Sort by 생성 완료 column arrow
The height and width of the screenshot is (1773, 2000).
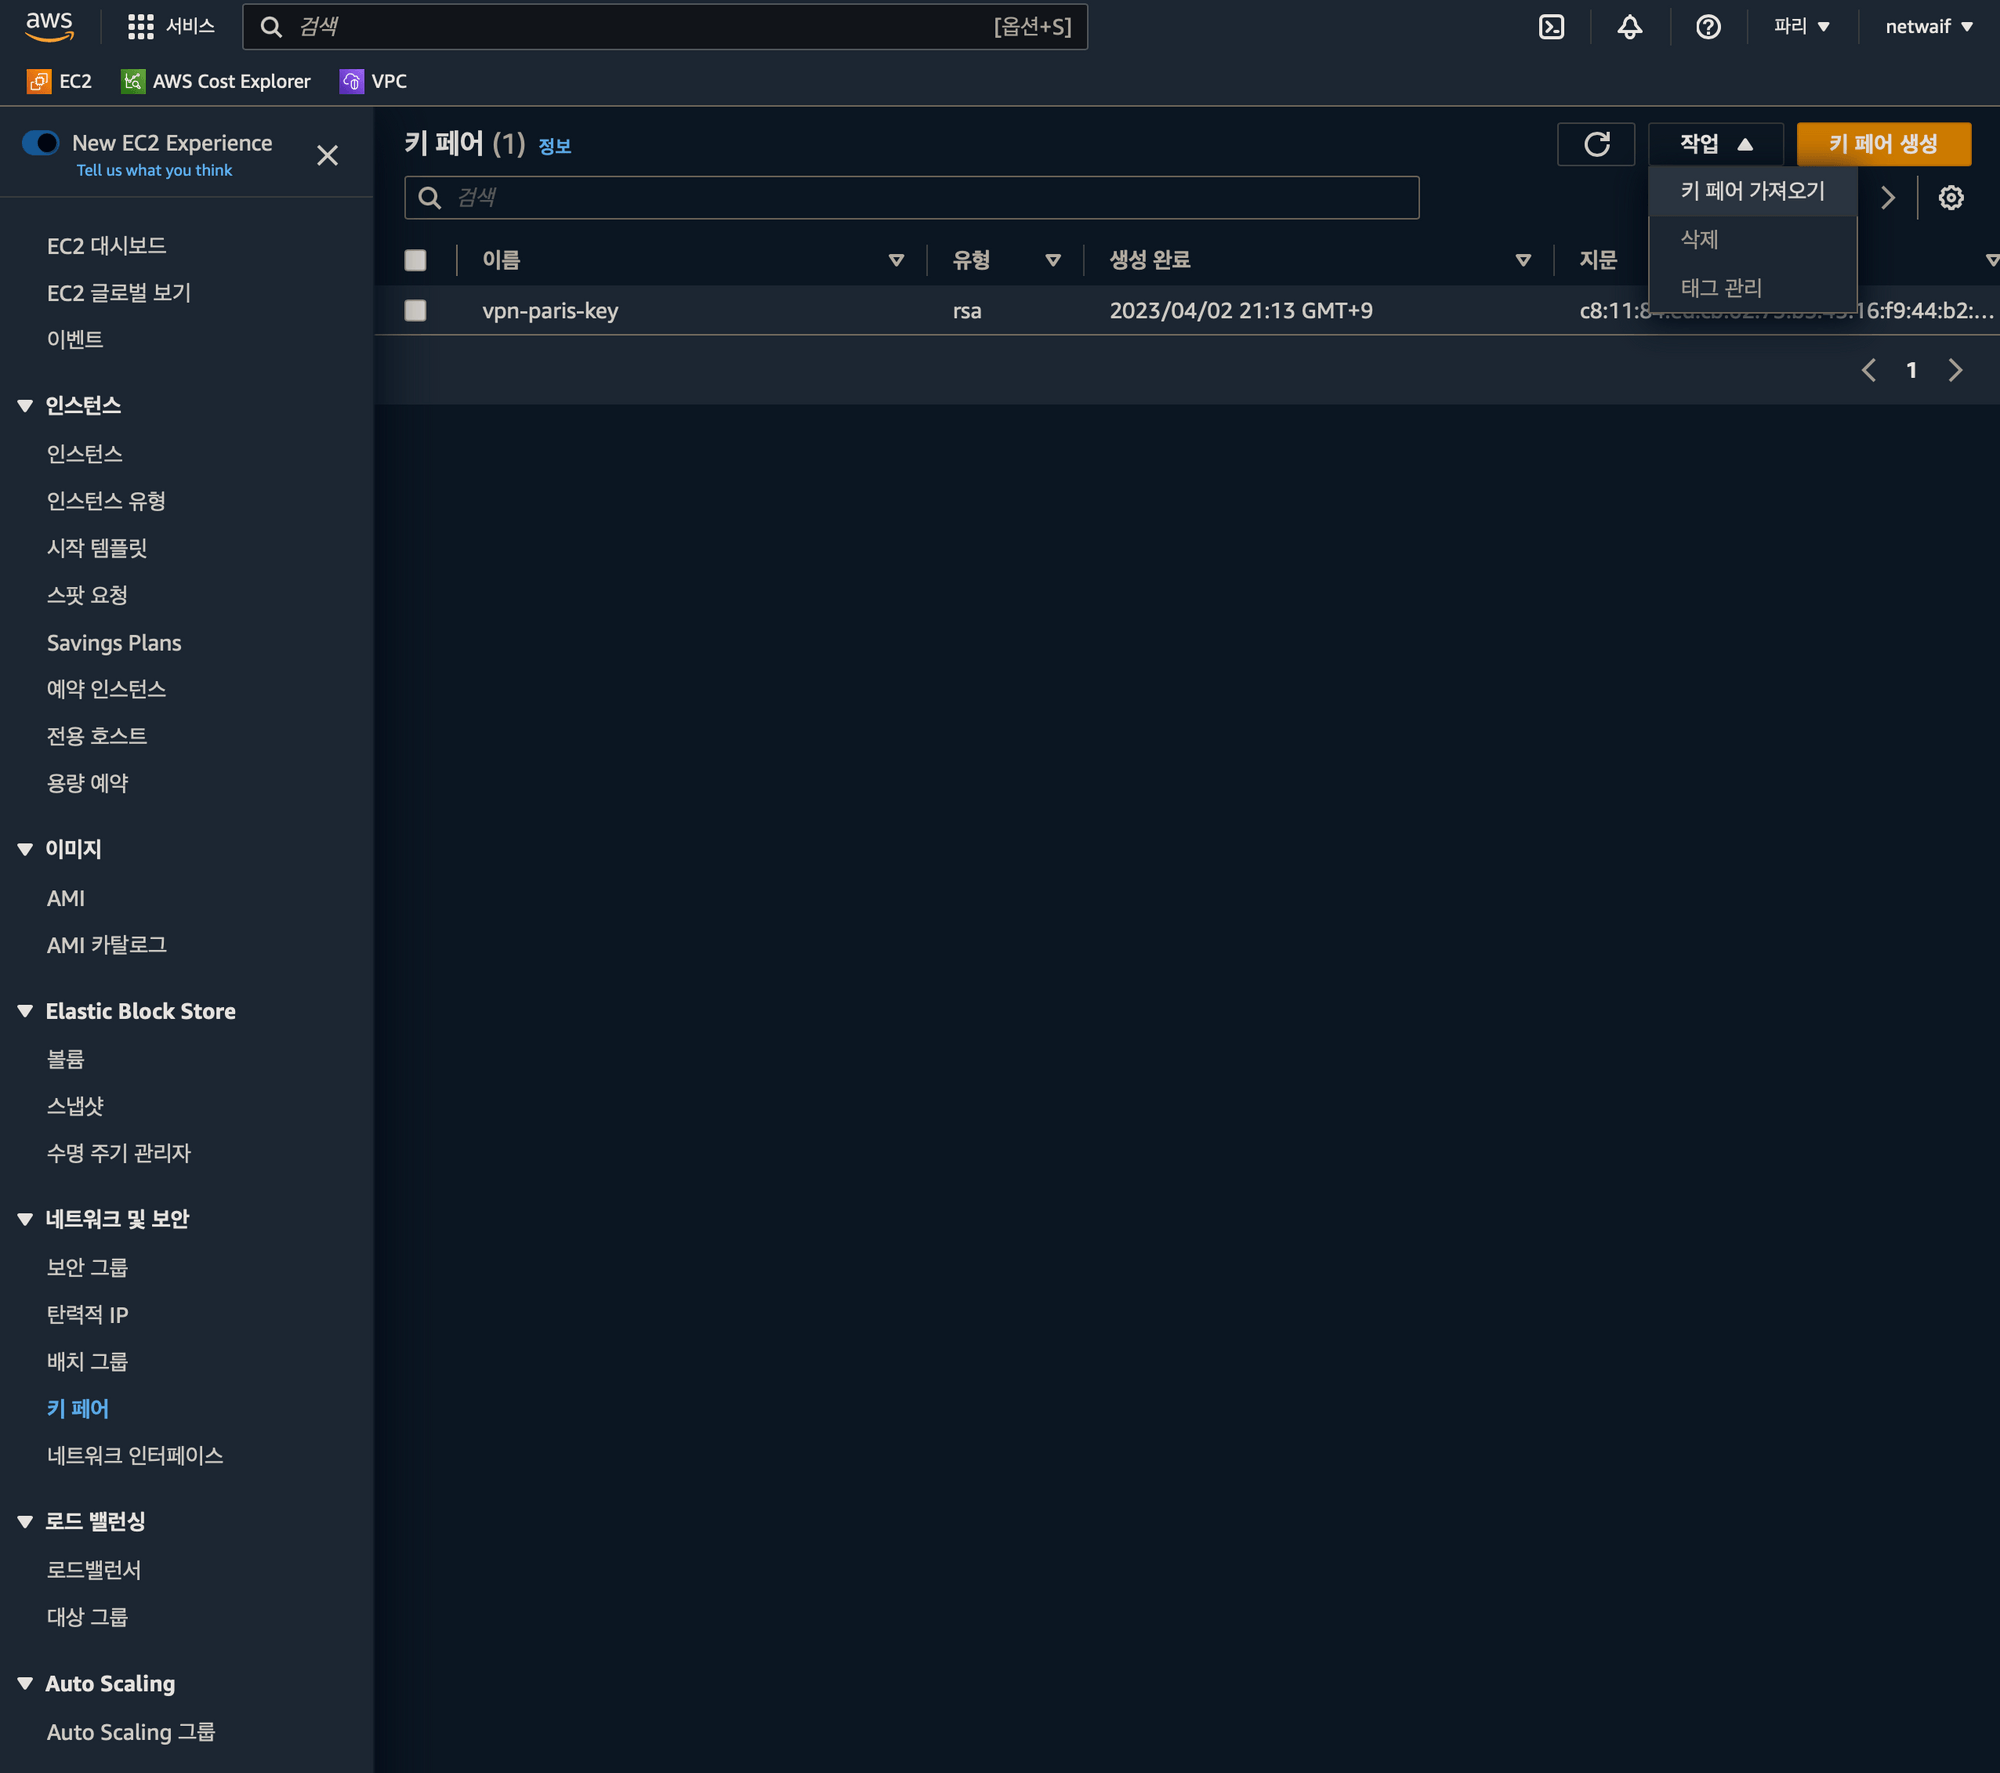(x=1523, y=260)
